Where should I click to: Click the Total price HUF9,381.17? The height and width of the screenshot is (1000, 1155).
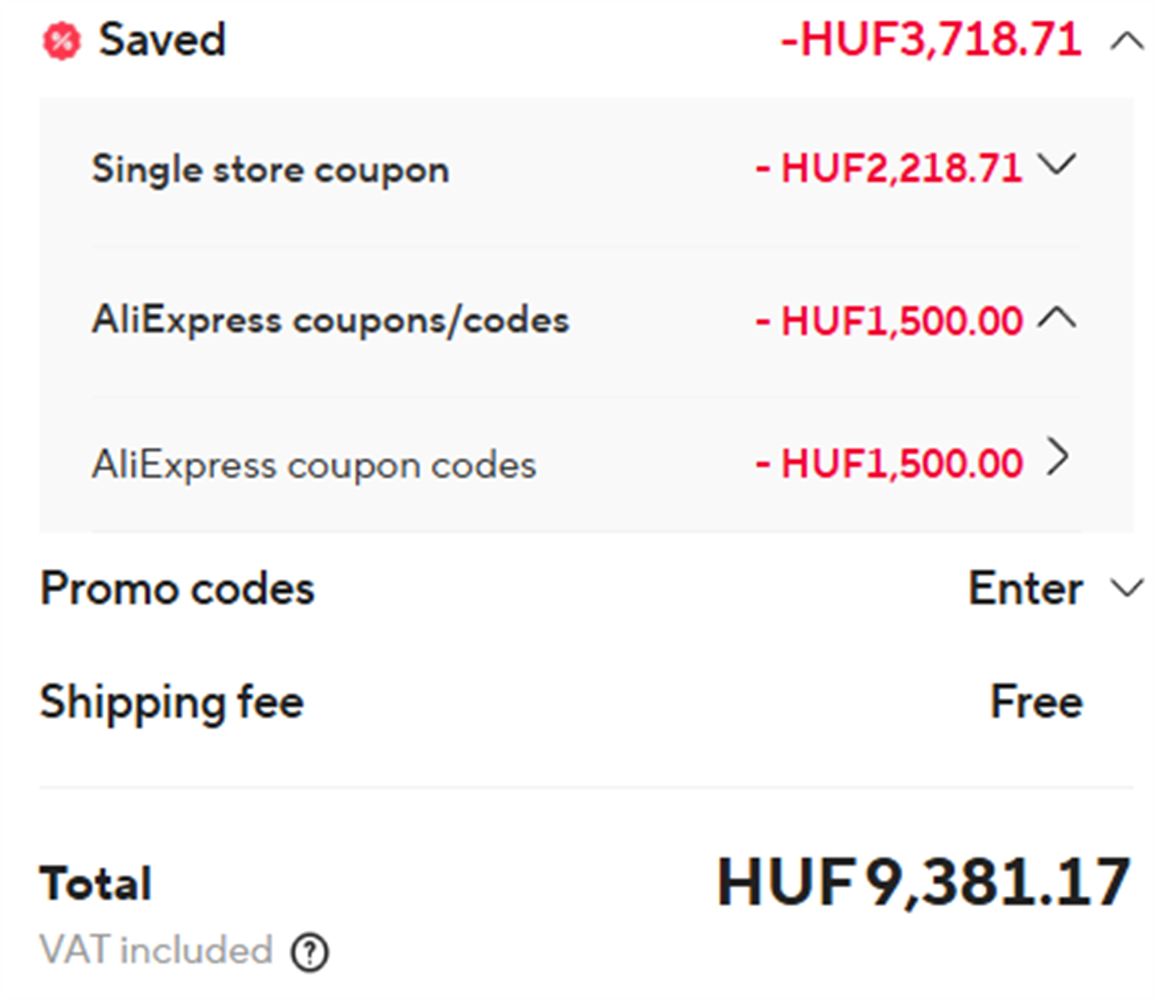[923, 883]
